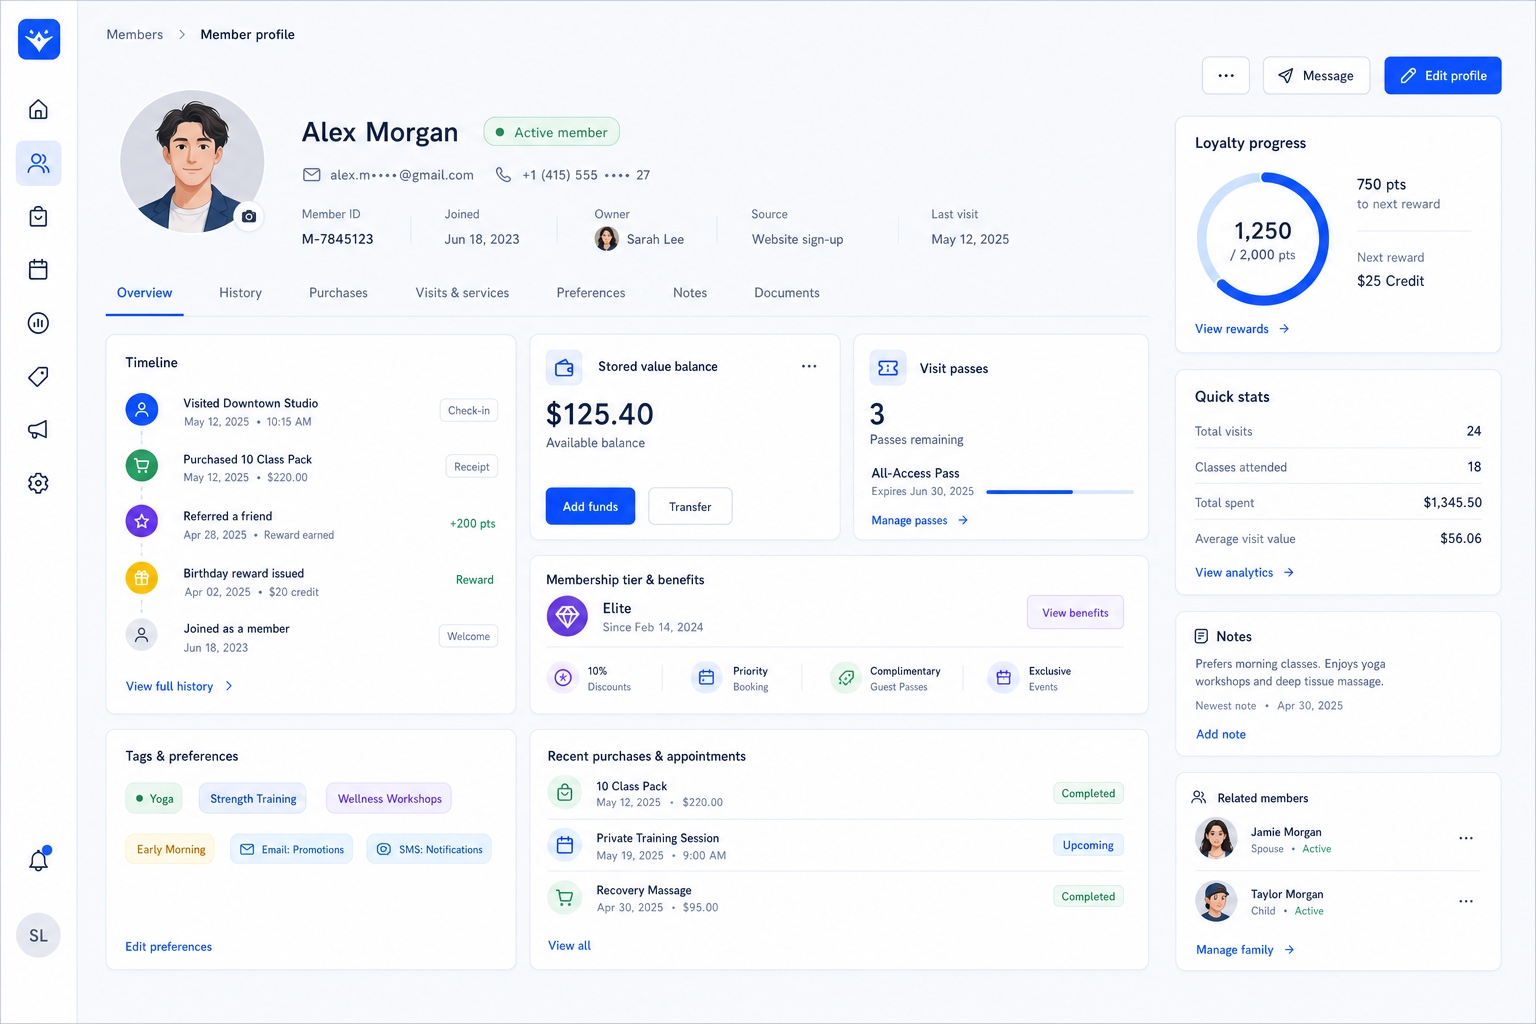Click the Recovery Massage cart icon
The width and height of the screenshot is (1536, 1024).
[564, 897]
